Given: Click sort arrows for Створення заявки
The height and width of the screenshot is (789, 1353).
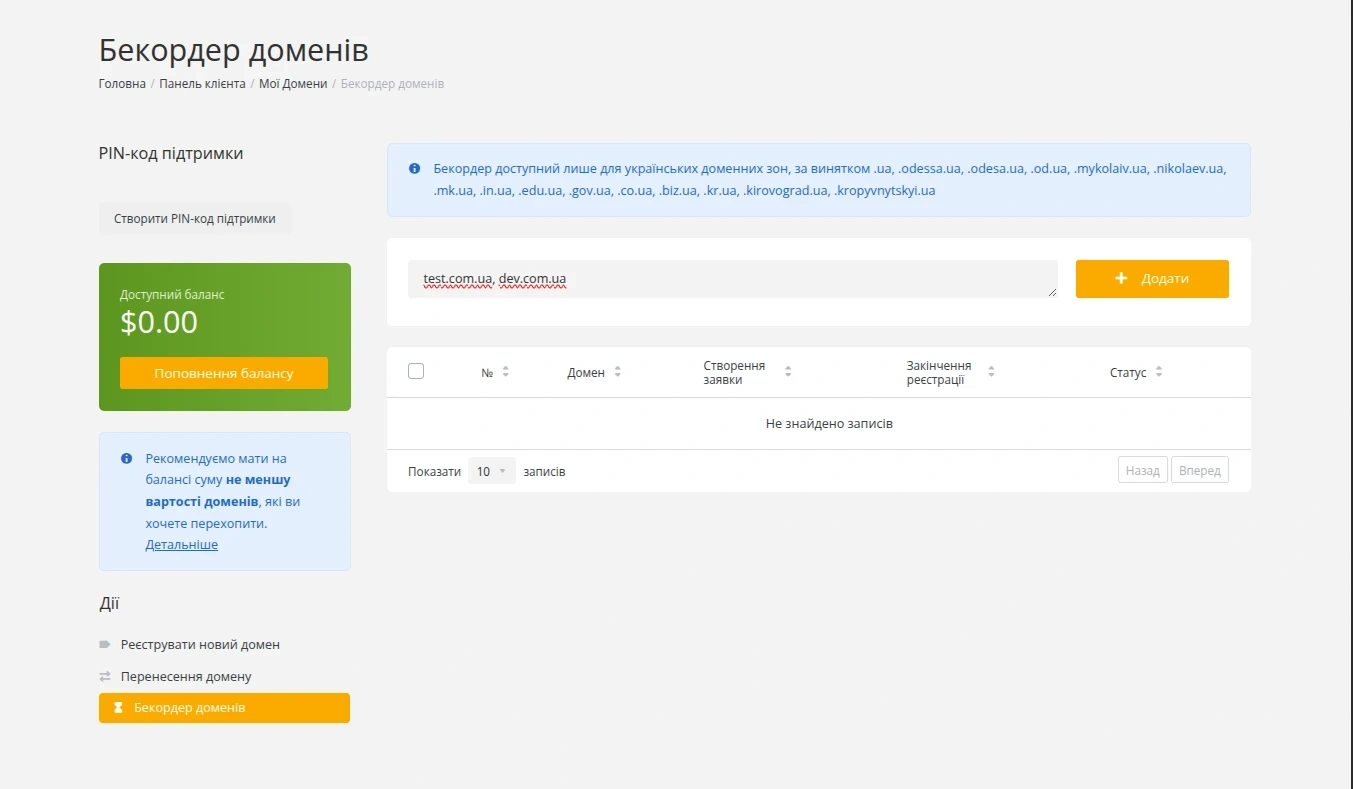Looking at the screenshot, I should [788, 372].
